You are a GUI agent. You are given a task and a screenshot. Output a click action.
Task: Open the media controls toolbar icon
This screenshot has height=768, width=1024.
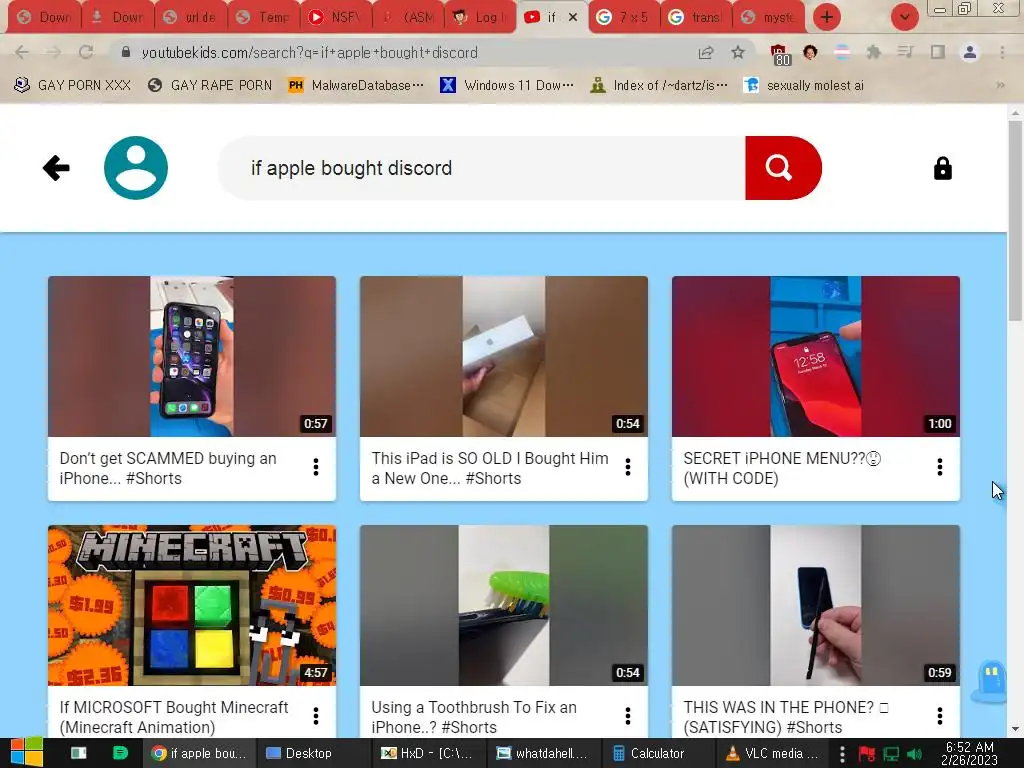(x=905, y=52)
